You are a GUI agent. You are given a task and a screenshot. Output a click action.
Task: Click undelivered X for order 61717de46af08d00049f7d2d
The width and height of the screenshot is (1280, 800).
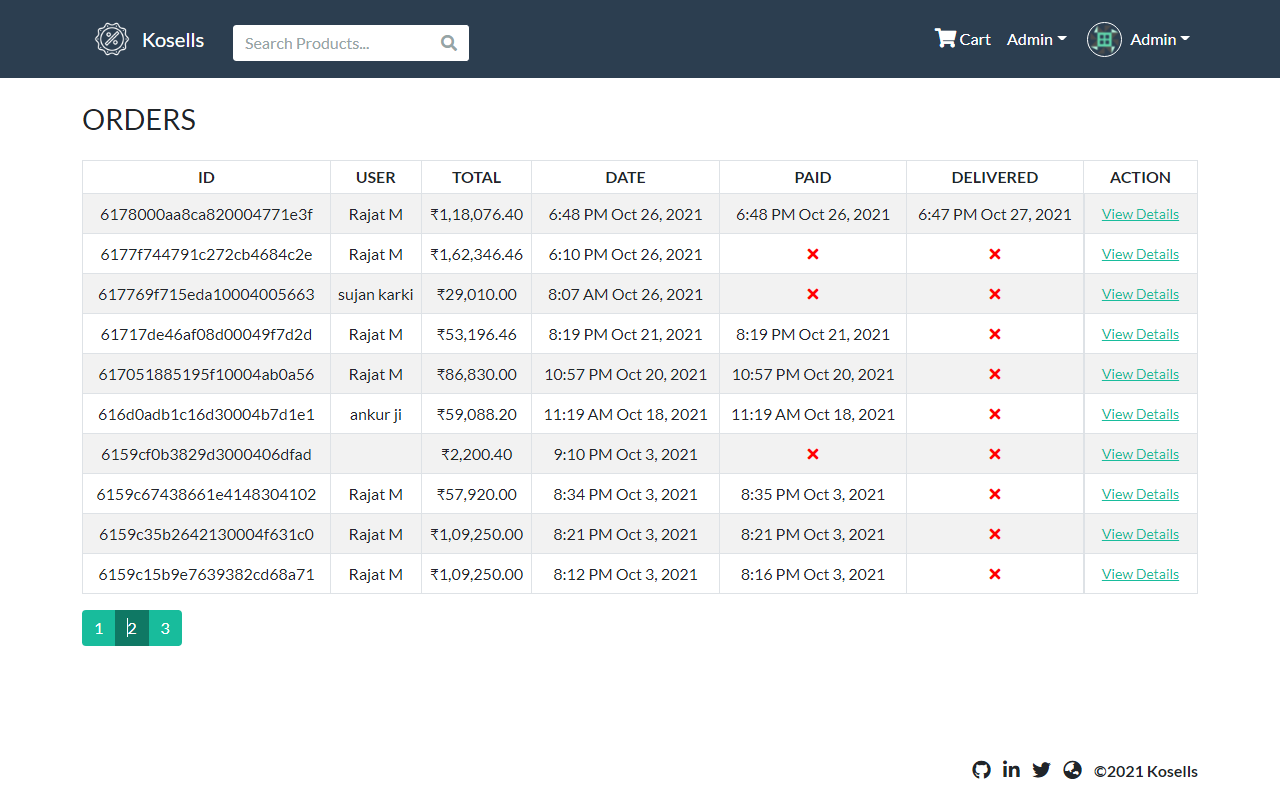[995, 334]
